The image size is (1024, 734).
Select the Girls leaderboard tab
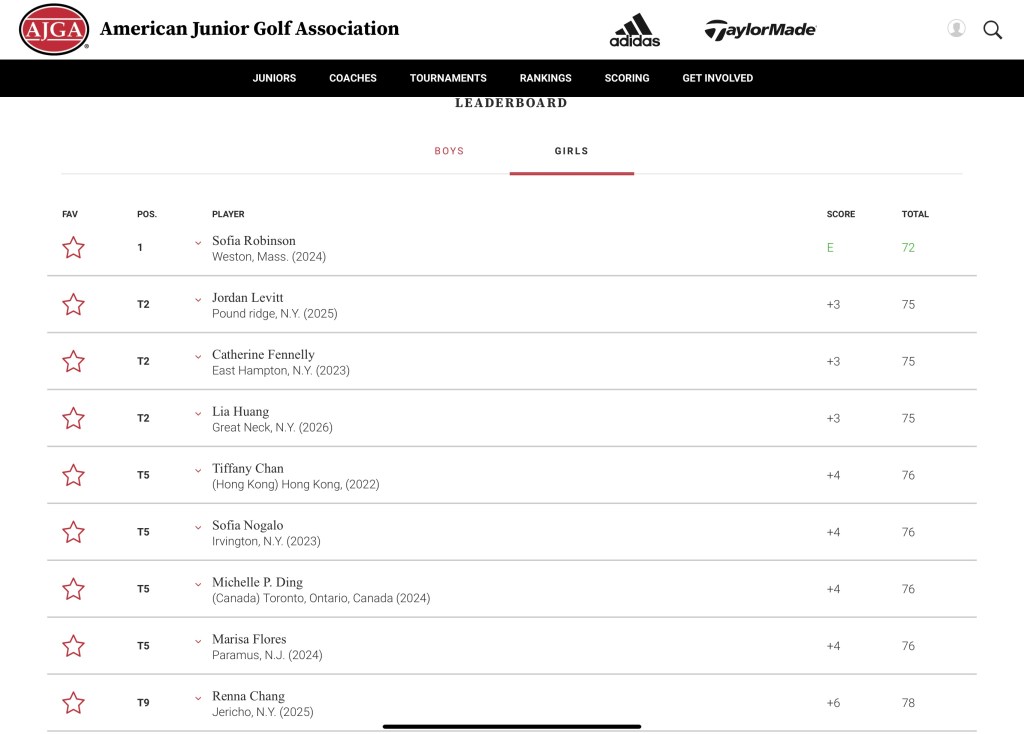tap(572, 151)
